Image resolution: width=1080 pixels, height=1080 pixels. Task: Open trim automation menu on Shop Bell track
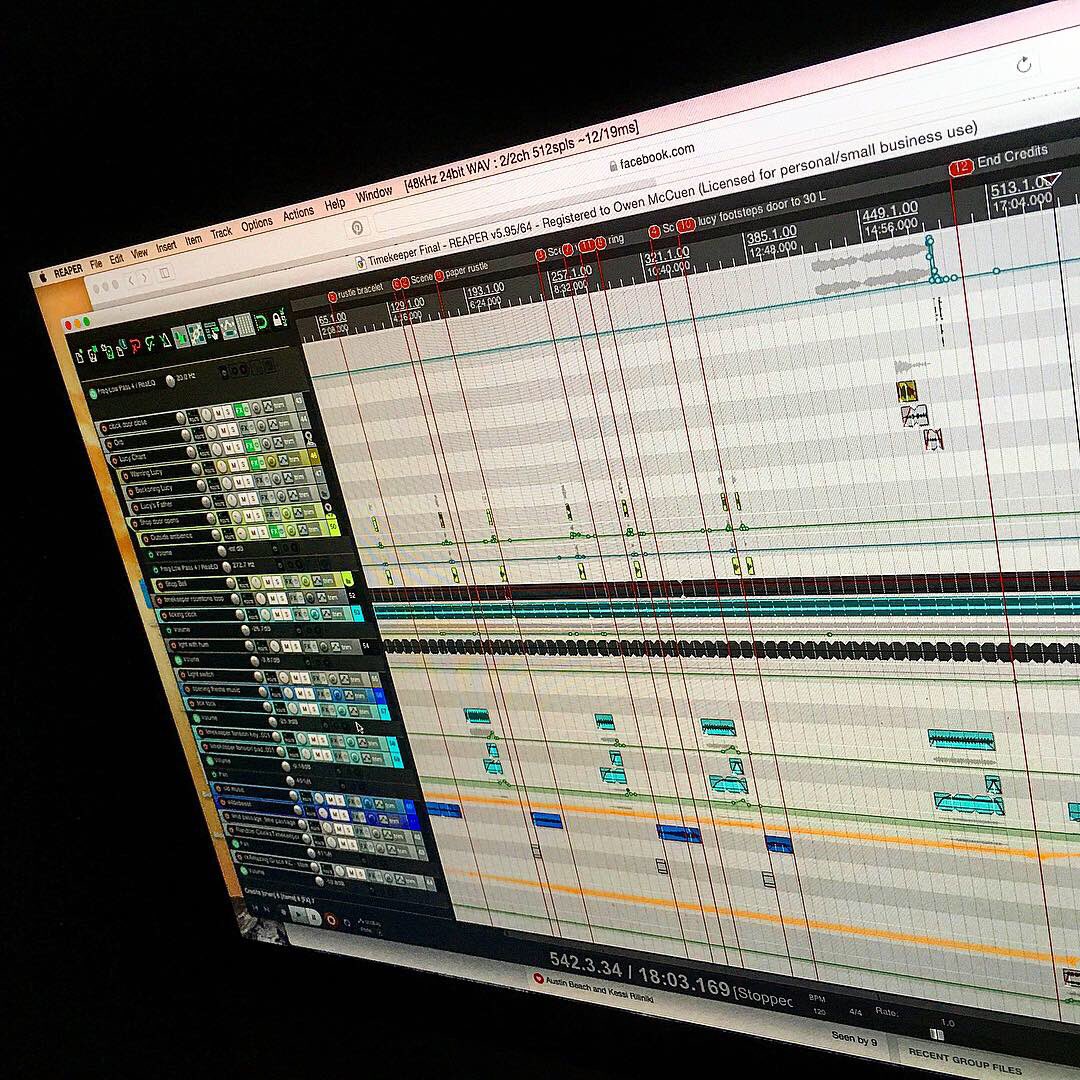point(329,581)
